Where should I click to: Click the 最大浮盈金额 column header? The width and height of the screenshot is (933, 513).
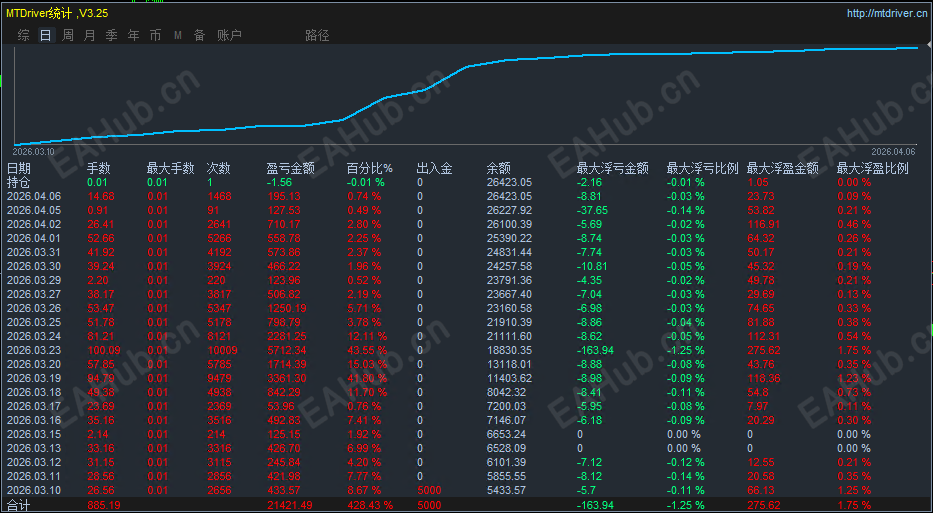pos(782,169)
